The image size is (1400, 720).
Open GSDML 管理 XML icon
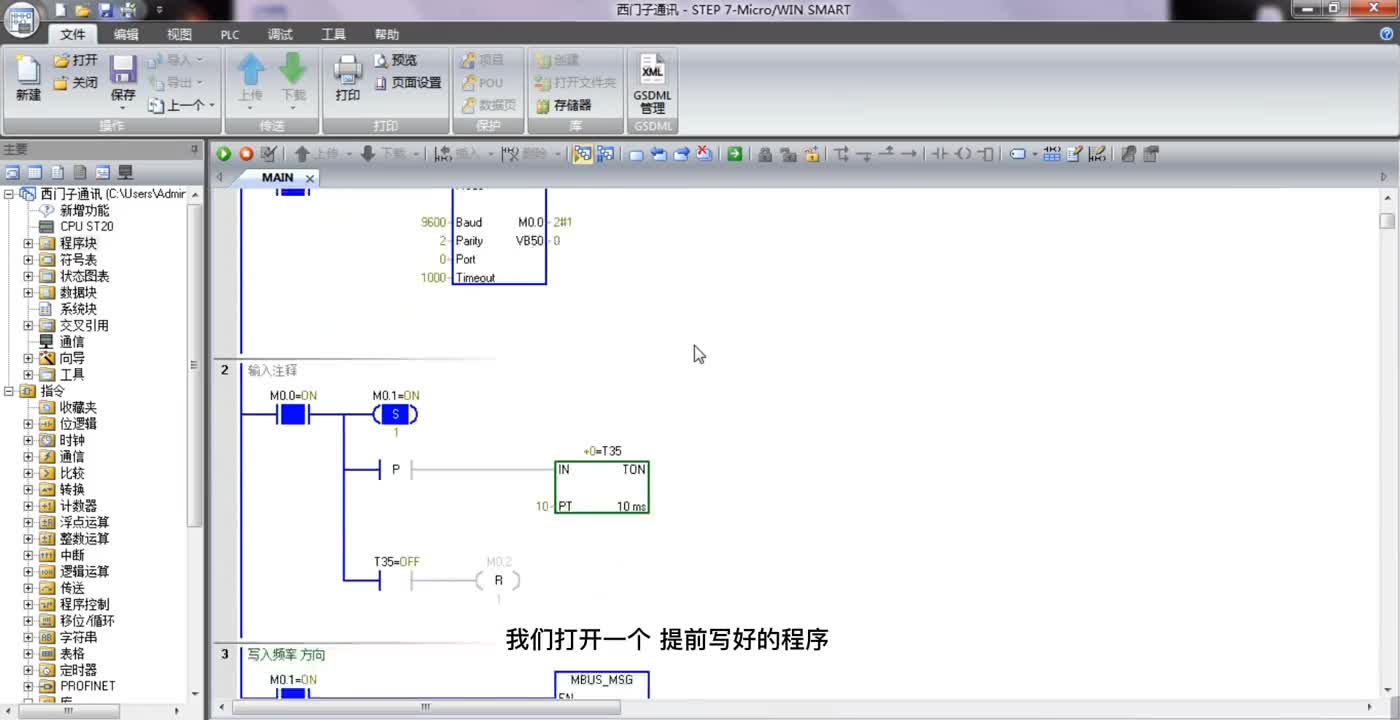pos(652,83)
